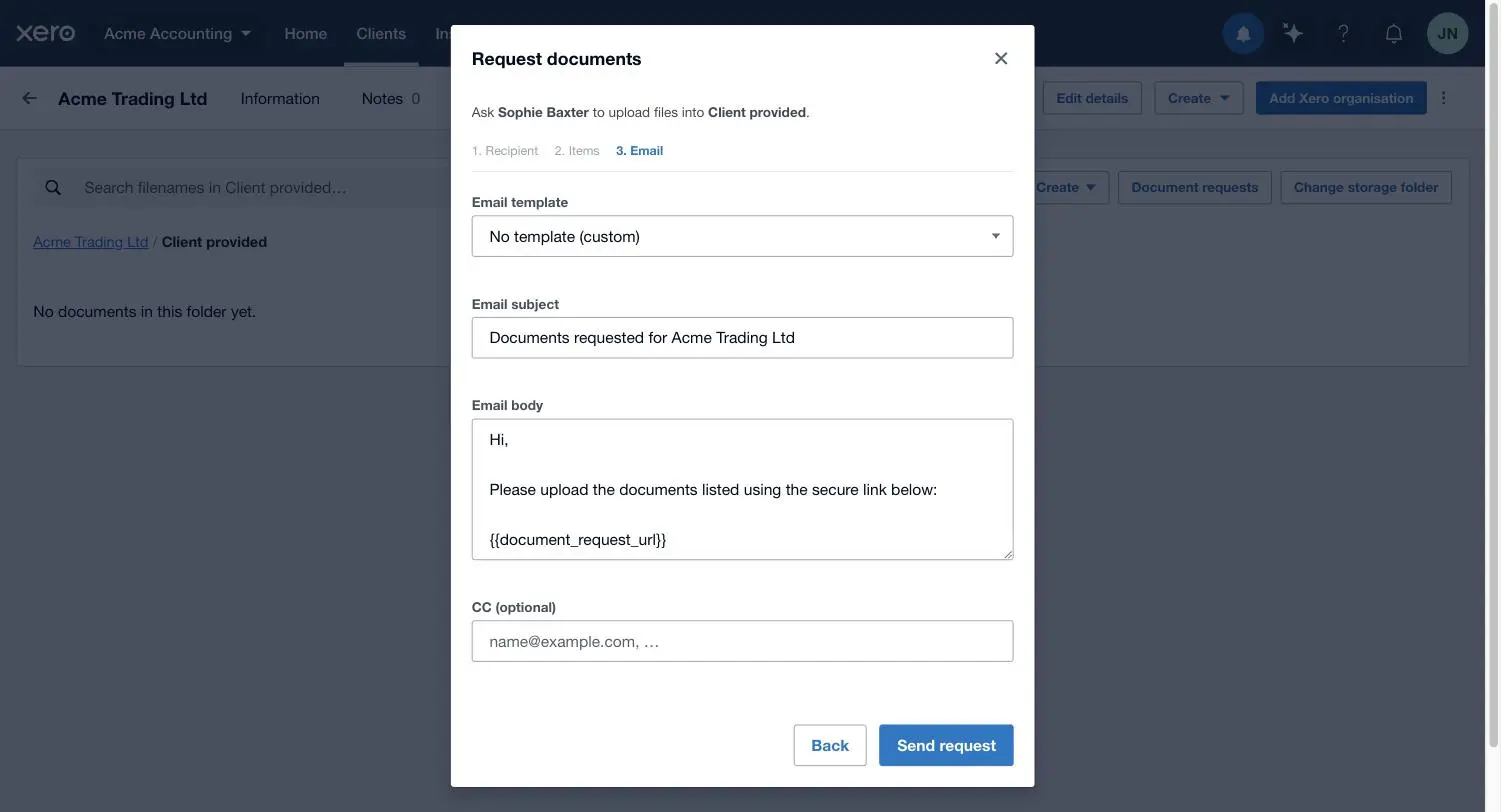The height and width of the screenshot is (812, 1501).
Task: Go to step 2 Items
Action: pyautogui.click(x=577, y=151)
